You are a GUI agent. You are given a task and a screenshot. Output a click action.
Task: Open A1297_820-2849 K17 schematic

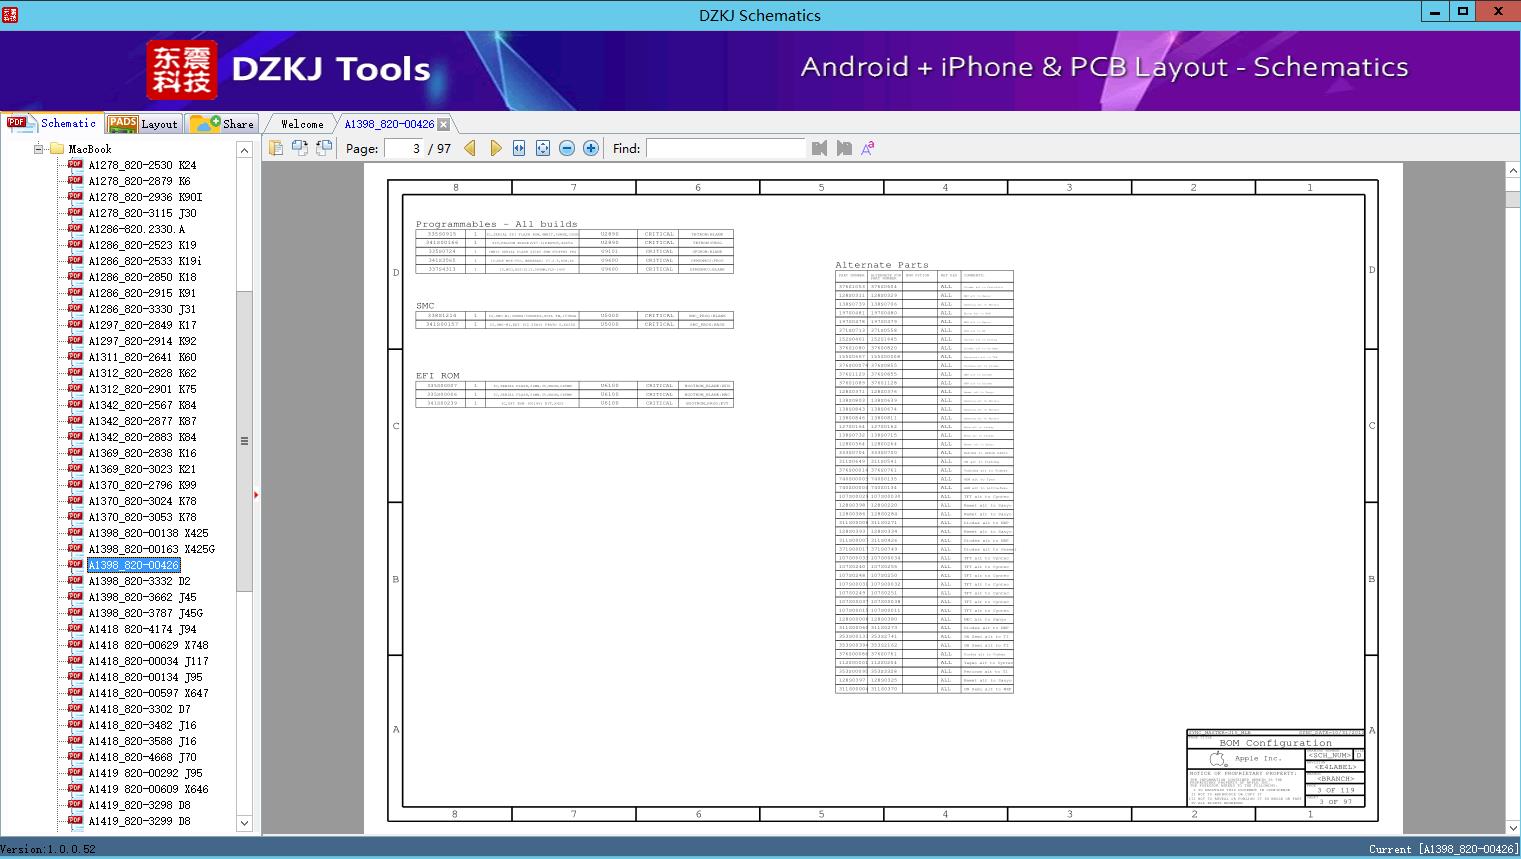point(142,325)
